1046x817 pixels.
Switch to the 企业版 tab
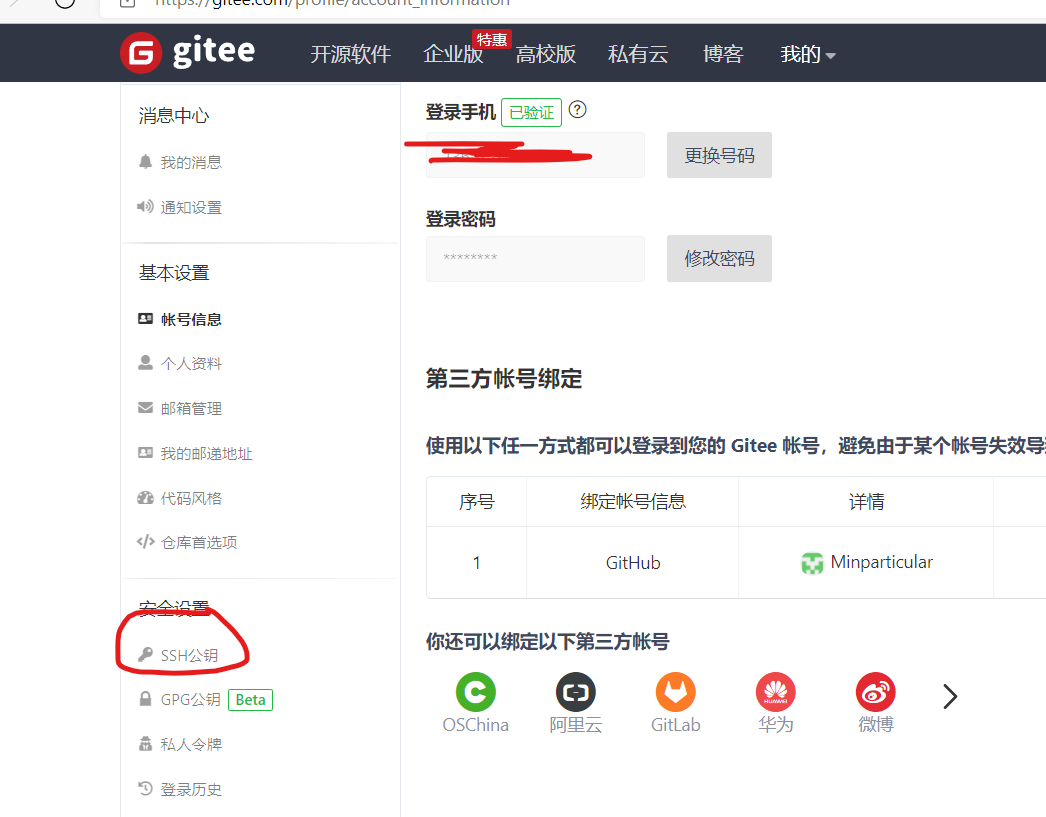pos(452,54)
